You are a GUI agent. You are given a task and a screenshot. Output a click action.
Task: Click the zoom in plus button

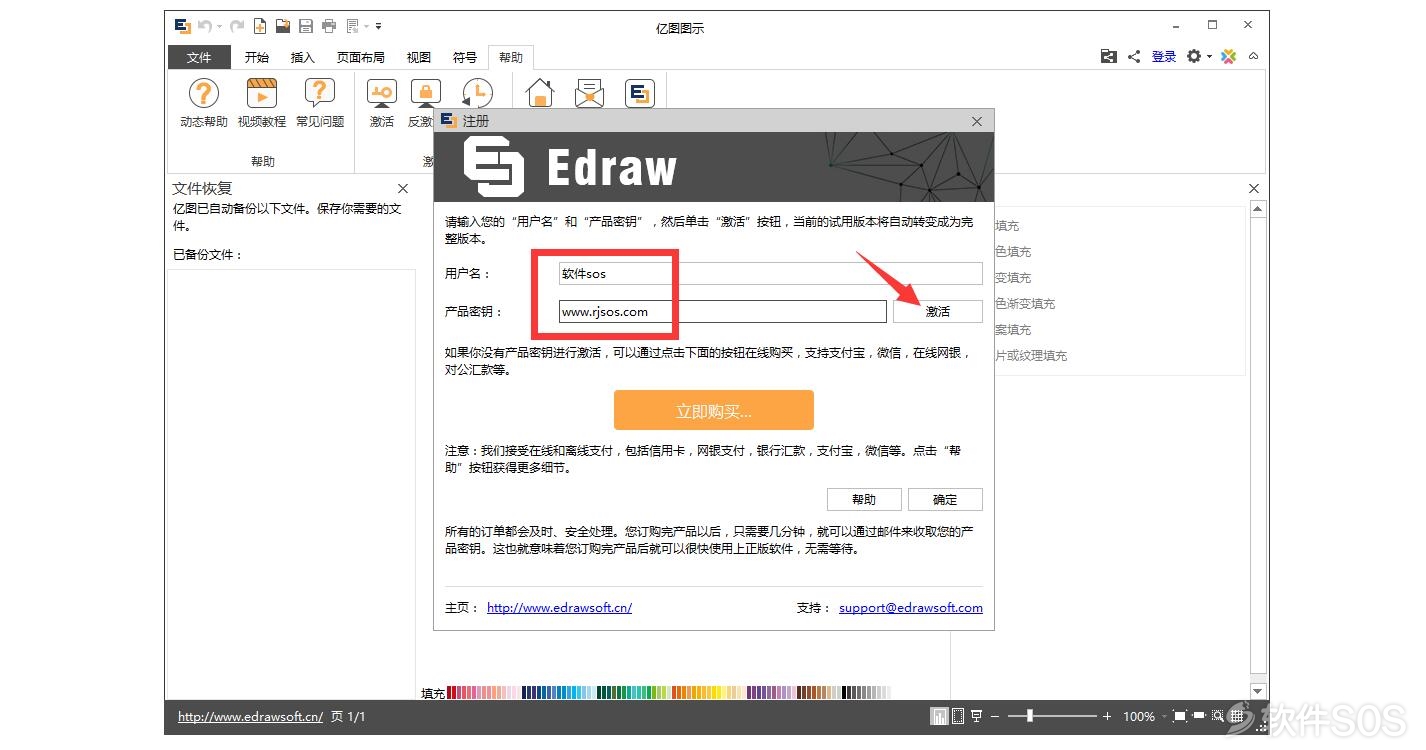tap(1107, 716)
